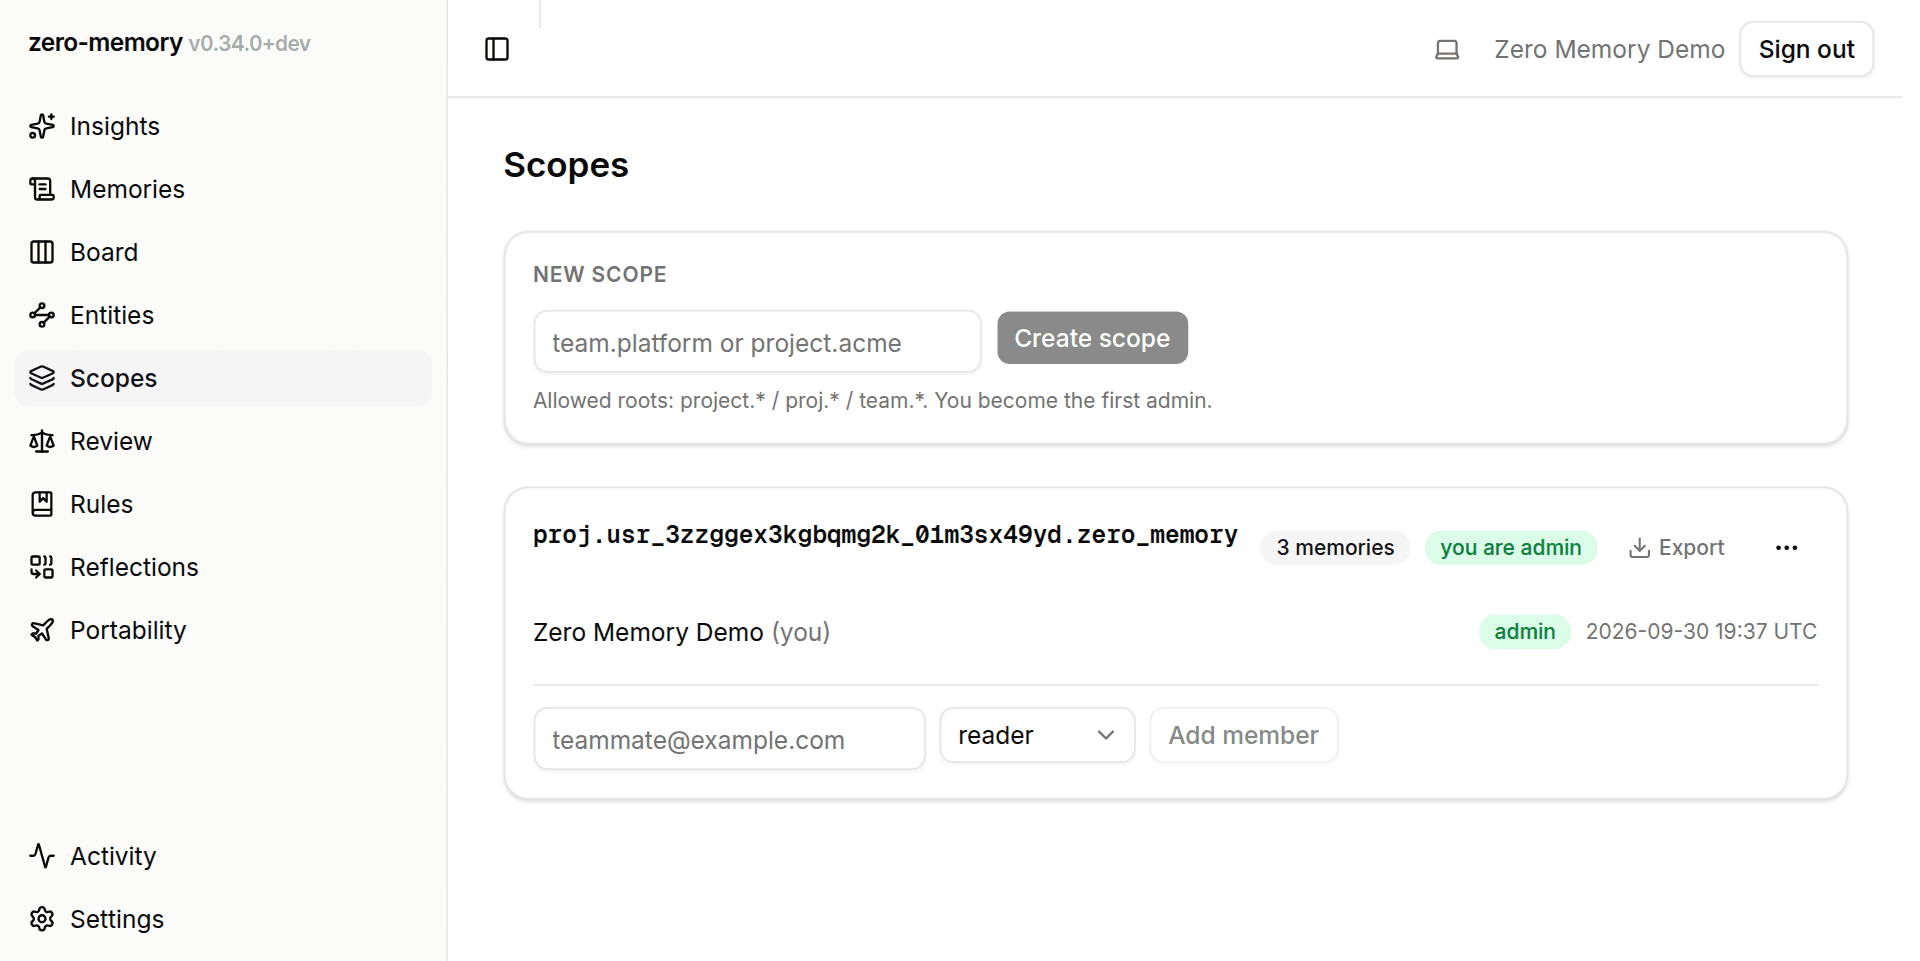
Task: Click 'Zero Memory Demo' in the header
Action: click(x=1609, y=49)
